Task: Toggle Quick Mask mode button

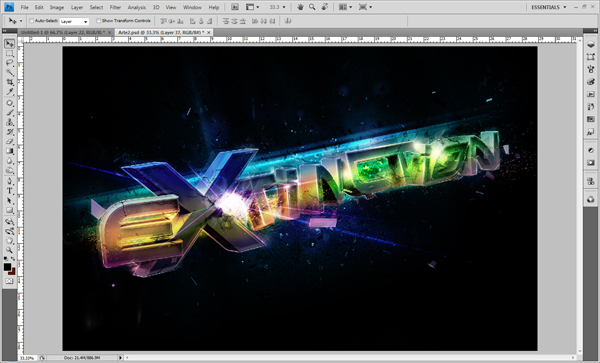Action: coord(9,281)
